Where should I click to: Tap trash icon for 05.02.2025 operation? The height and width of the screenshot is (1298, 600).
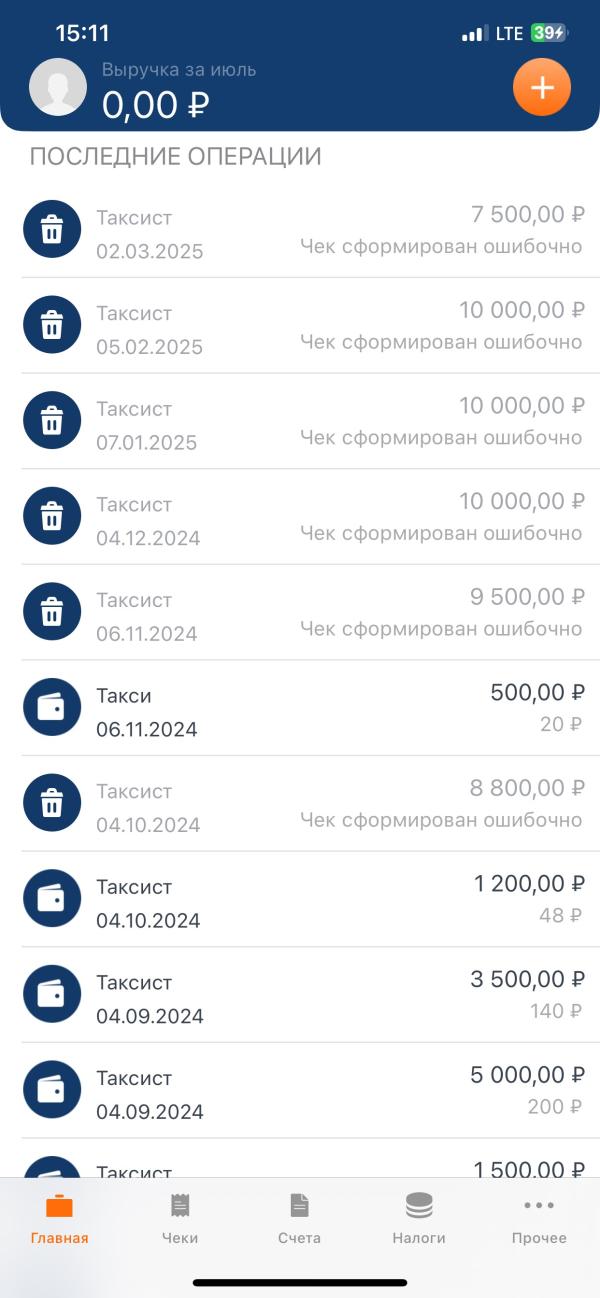[x=52, y=325]
